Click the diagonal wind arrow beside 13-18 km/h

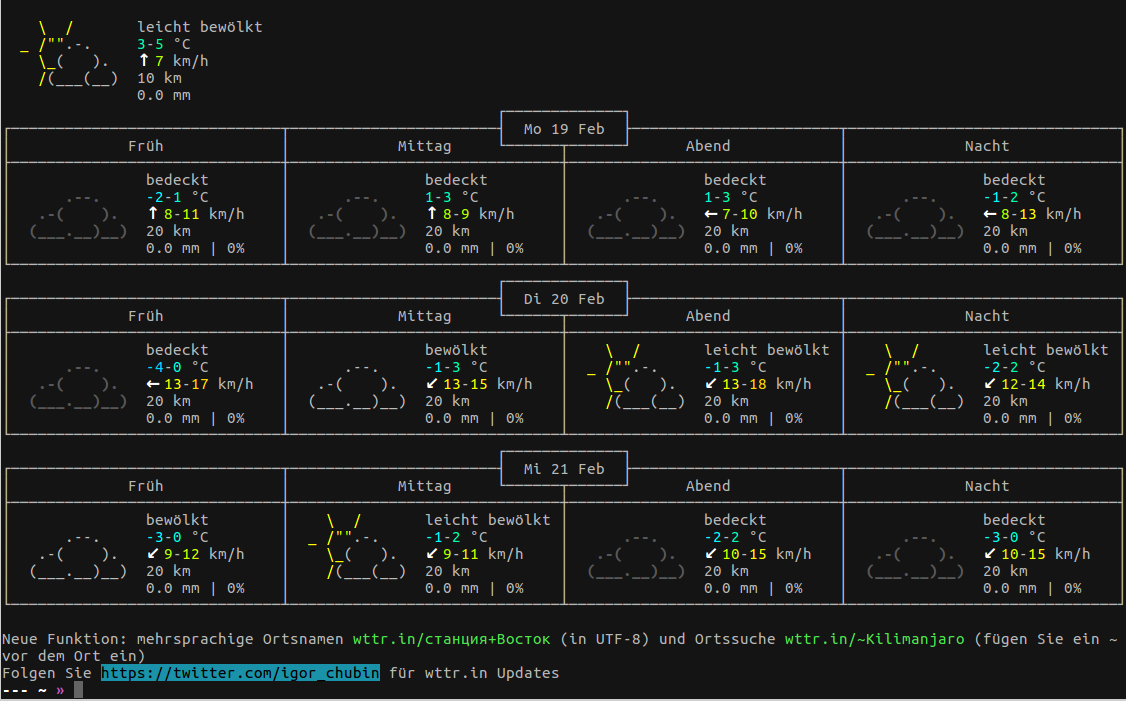pyautogui.click(x=711, y=384)
